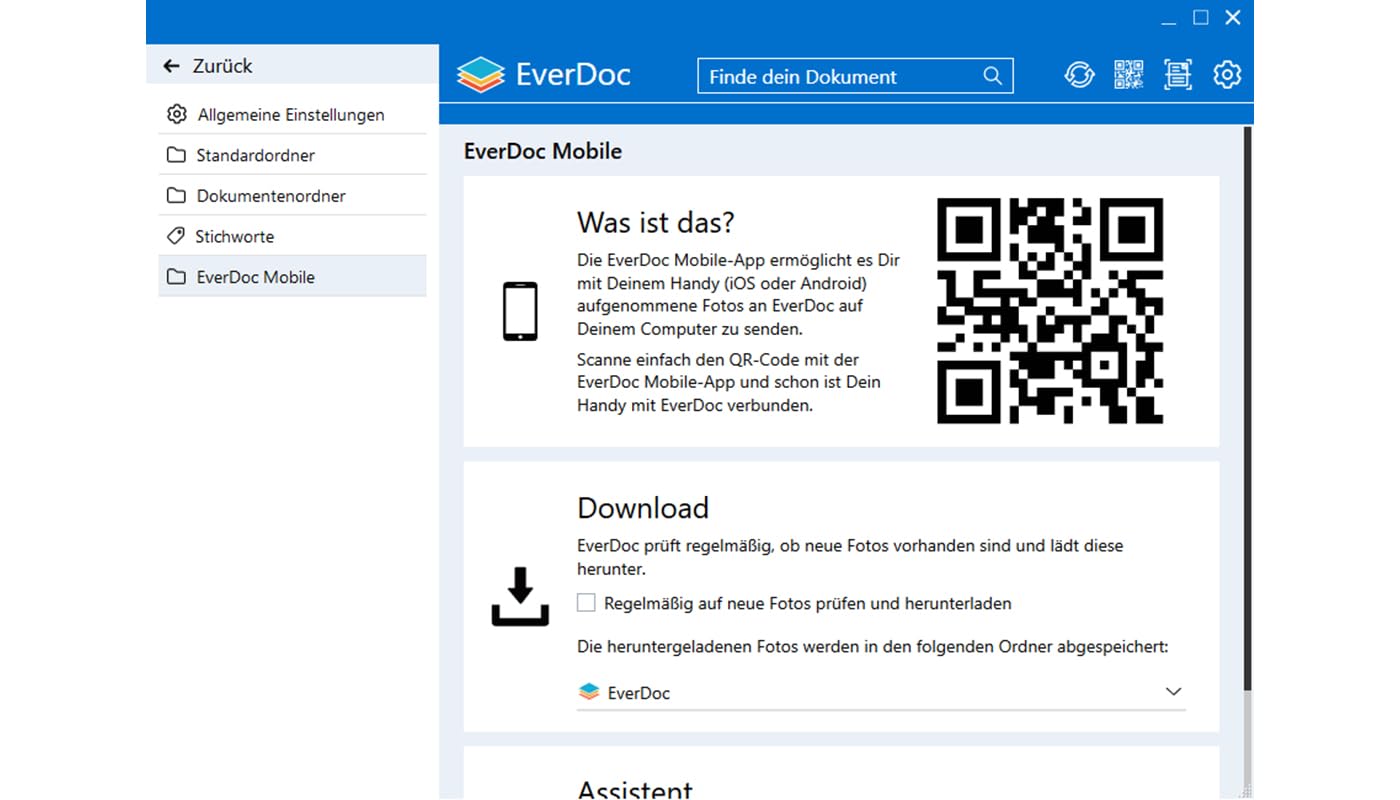Select Dokumentenordner in sidebar
The image size is (1400, 800).
[x=292, y=196]
